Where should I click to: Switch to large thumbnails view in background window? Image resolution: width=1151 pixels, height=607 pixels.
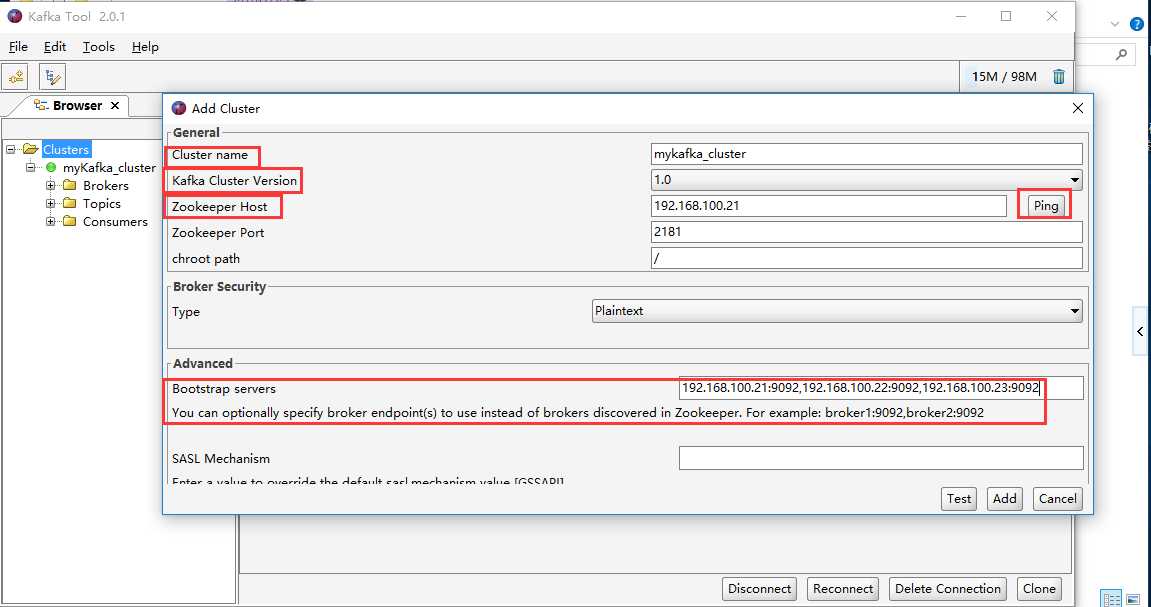tap(1132, 598)
